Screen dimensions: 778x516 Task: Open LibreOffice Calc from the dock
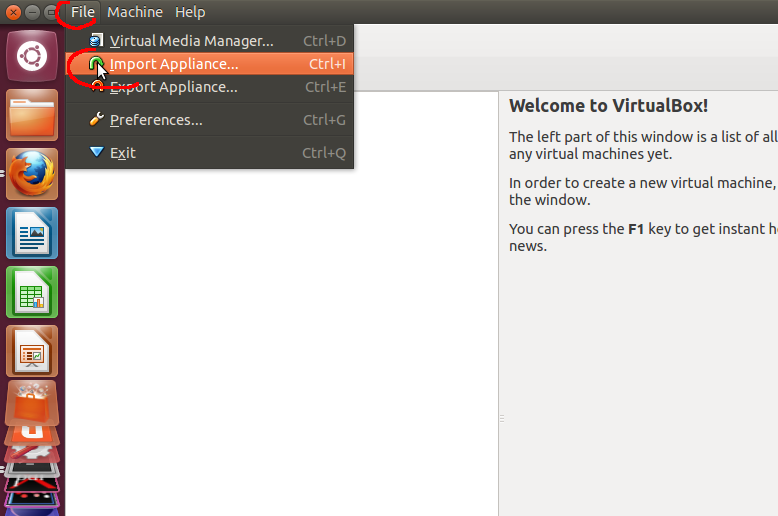[x=32, y=292]
